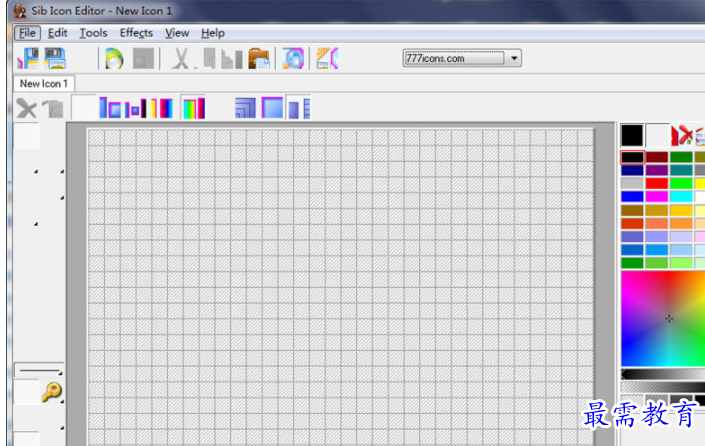
Task: Click the red X palette icon
Action: tap(682, 135)
